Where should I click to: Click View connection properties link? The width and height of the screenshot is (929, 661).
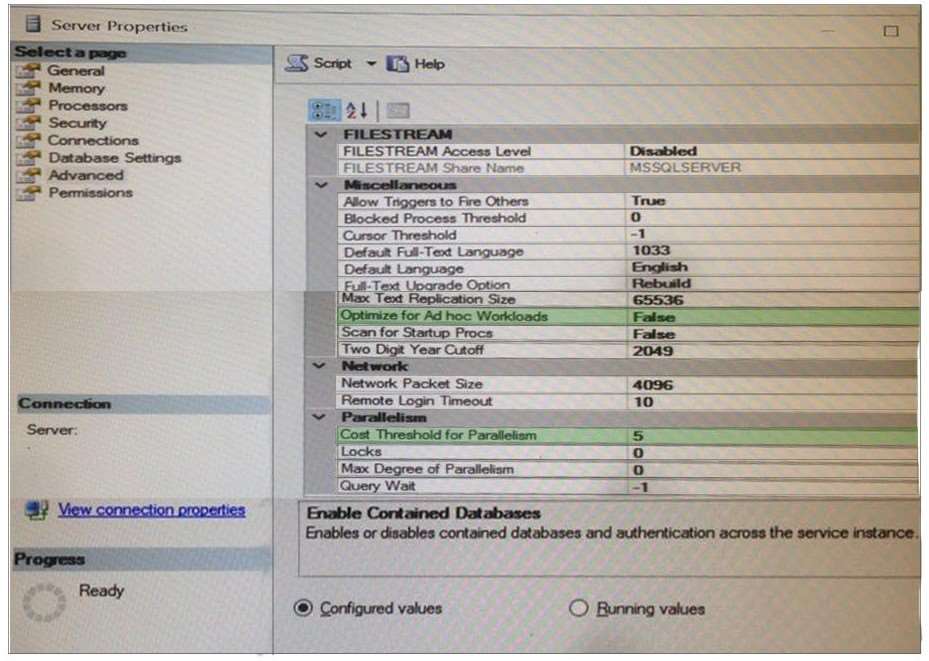click(x=152, y=510)
